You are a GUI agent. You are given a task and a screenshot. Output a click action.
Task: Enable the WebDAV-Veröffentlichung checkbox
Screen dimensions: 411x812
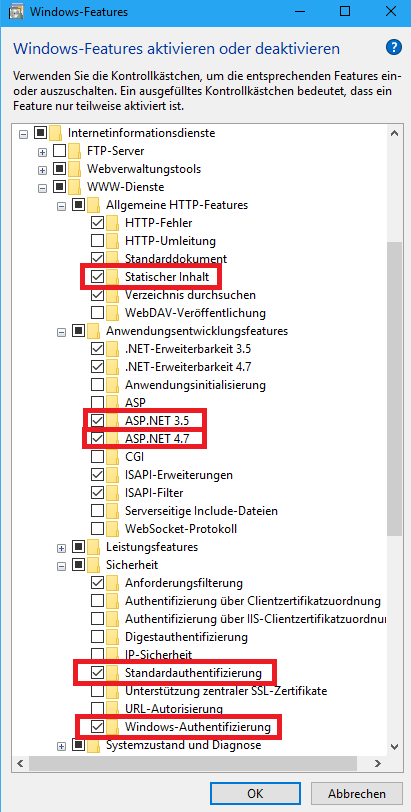click(97, 313)
